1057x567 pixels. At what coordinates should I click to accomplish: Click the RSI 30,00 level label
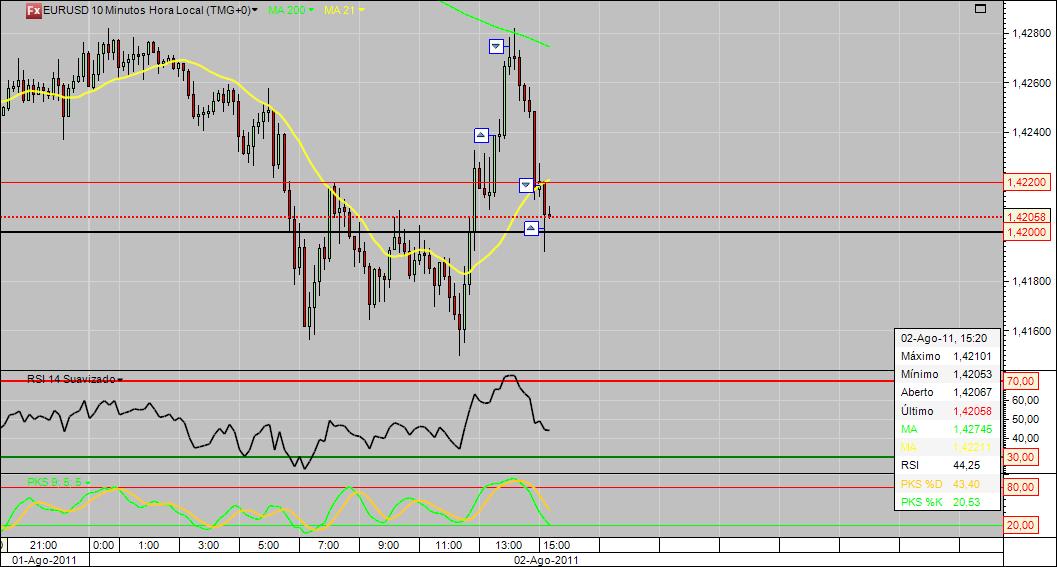(x=1020, y=457)
